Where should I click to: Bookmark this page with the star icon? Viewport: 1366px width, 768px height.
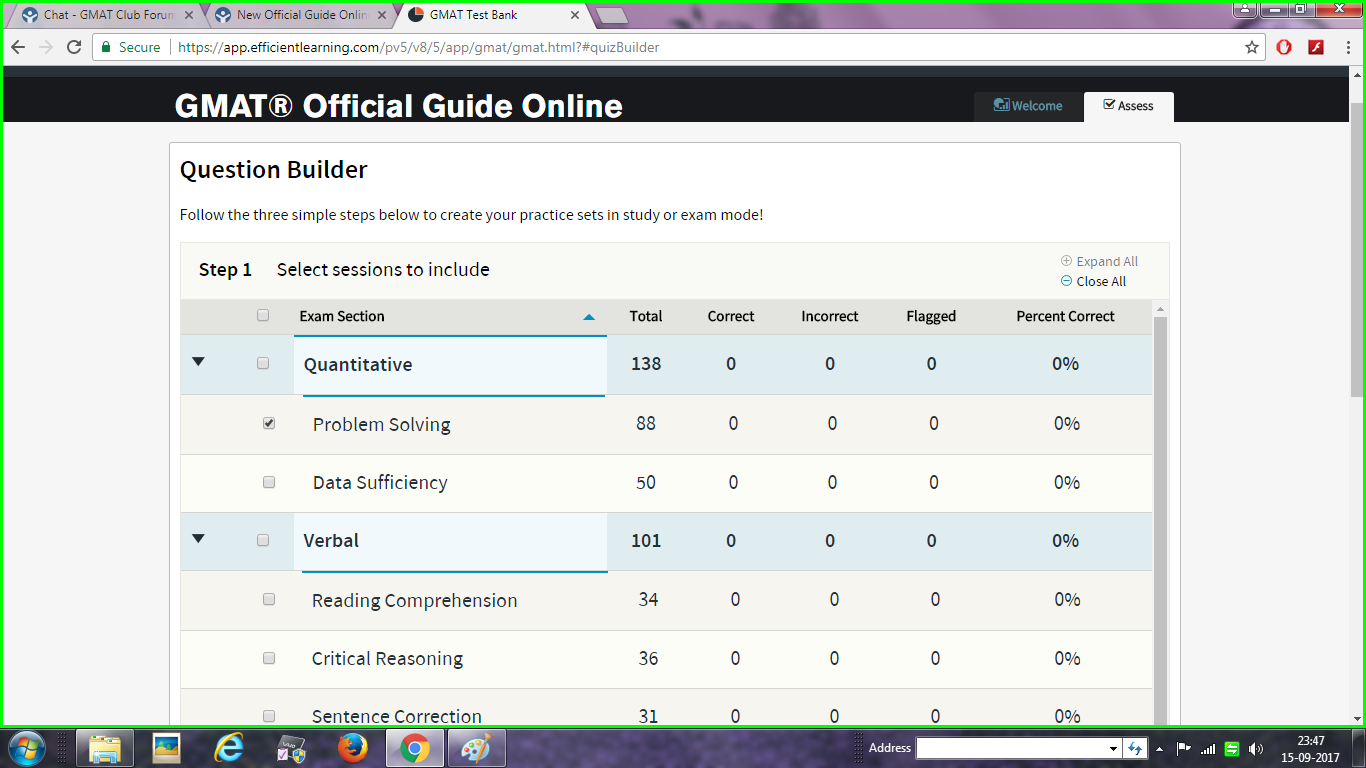pos(1252,47)
